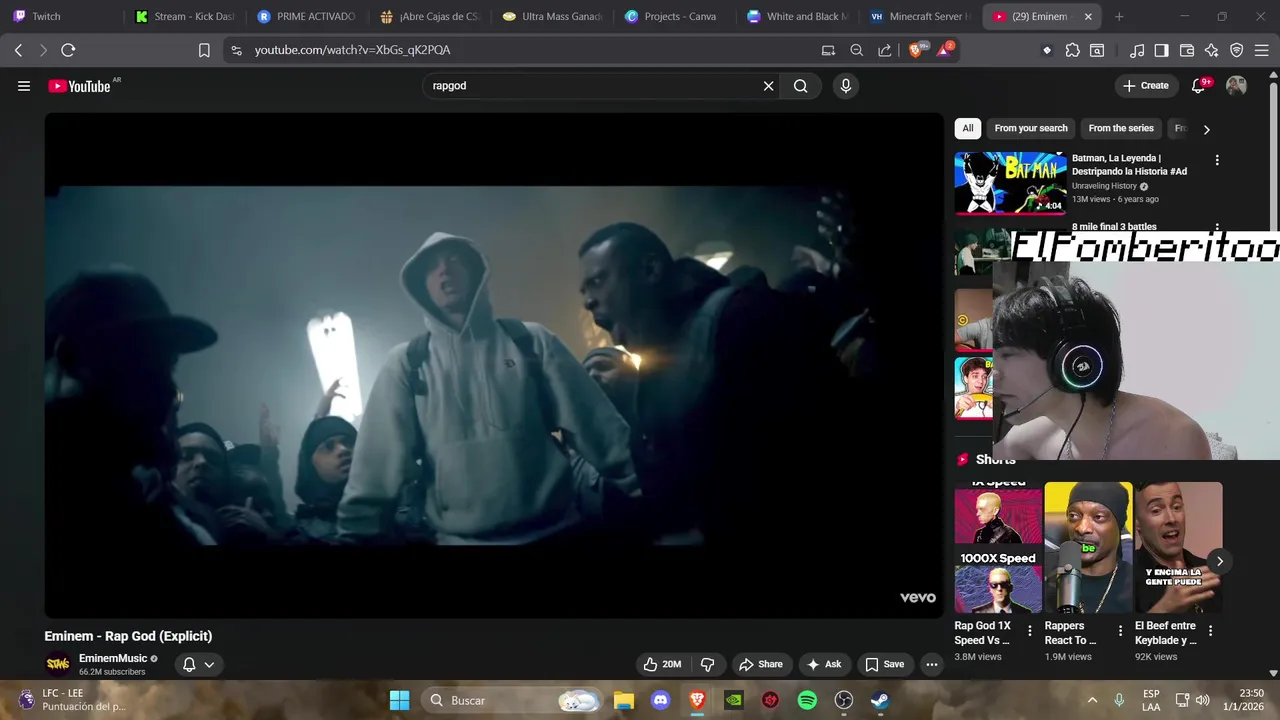Share the Rap God video

click(761, 664)
